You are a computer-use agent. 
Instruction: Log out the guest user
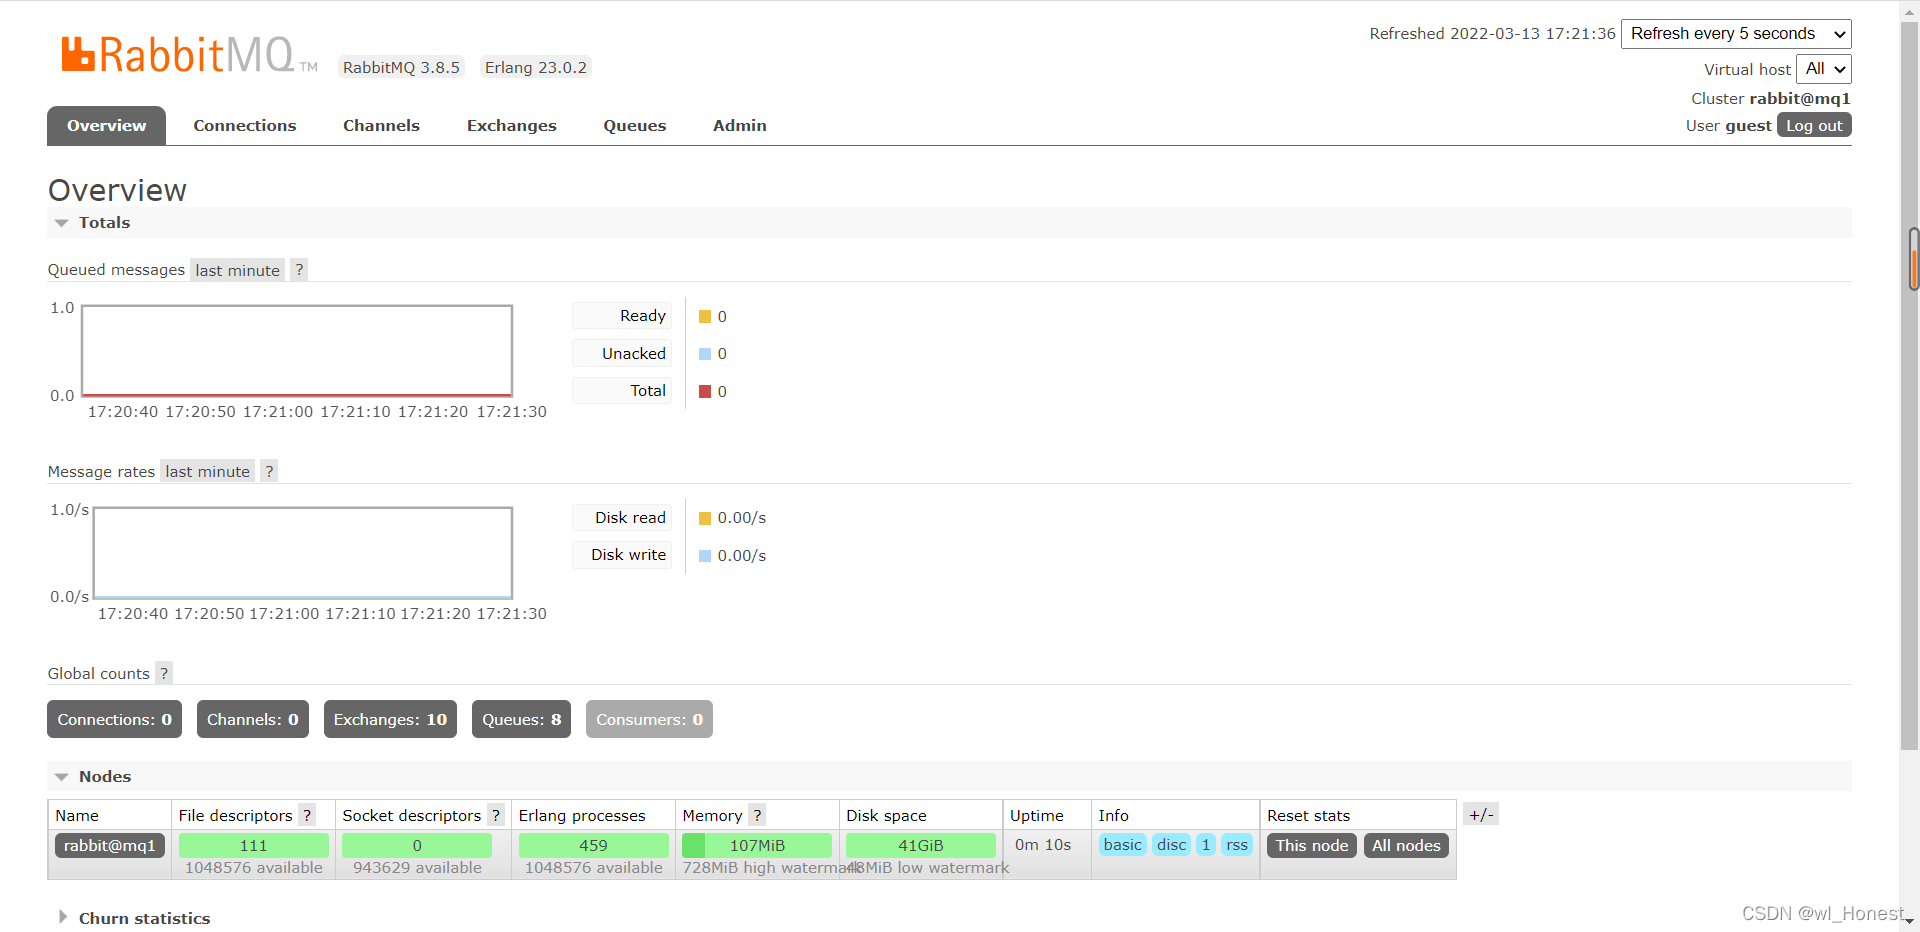point(1814,125)
